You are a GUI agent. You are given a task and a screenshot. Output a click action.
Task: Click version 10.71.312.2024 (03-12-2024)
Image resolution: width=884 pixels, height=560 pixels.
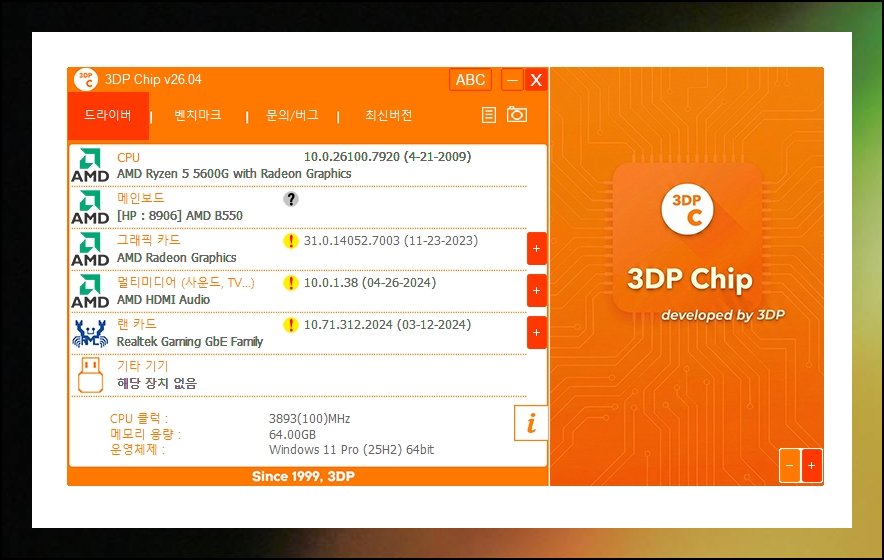coord(387,325)
